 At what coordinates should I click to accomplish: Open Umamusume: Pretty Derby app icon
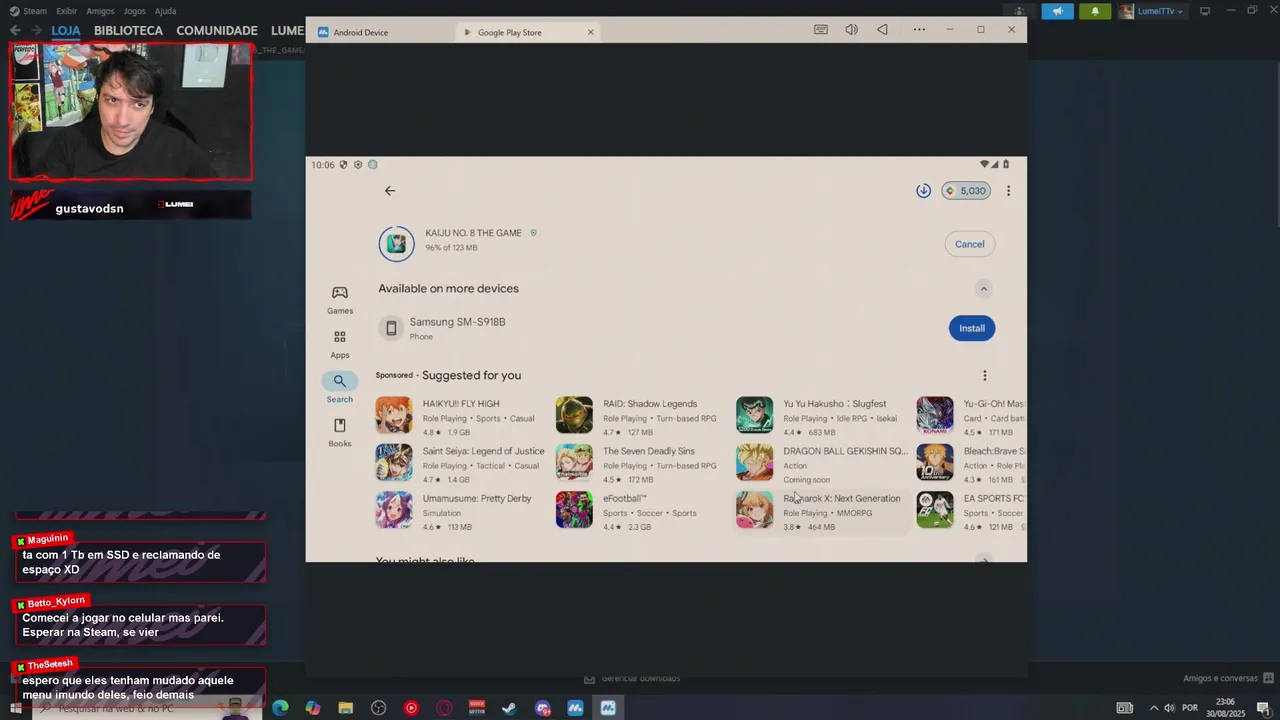[394, 510]
